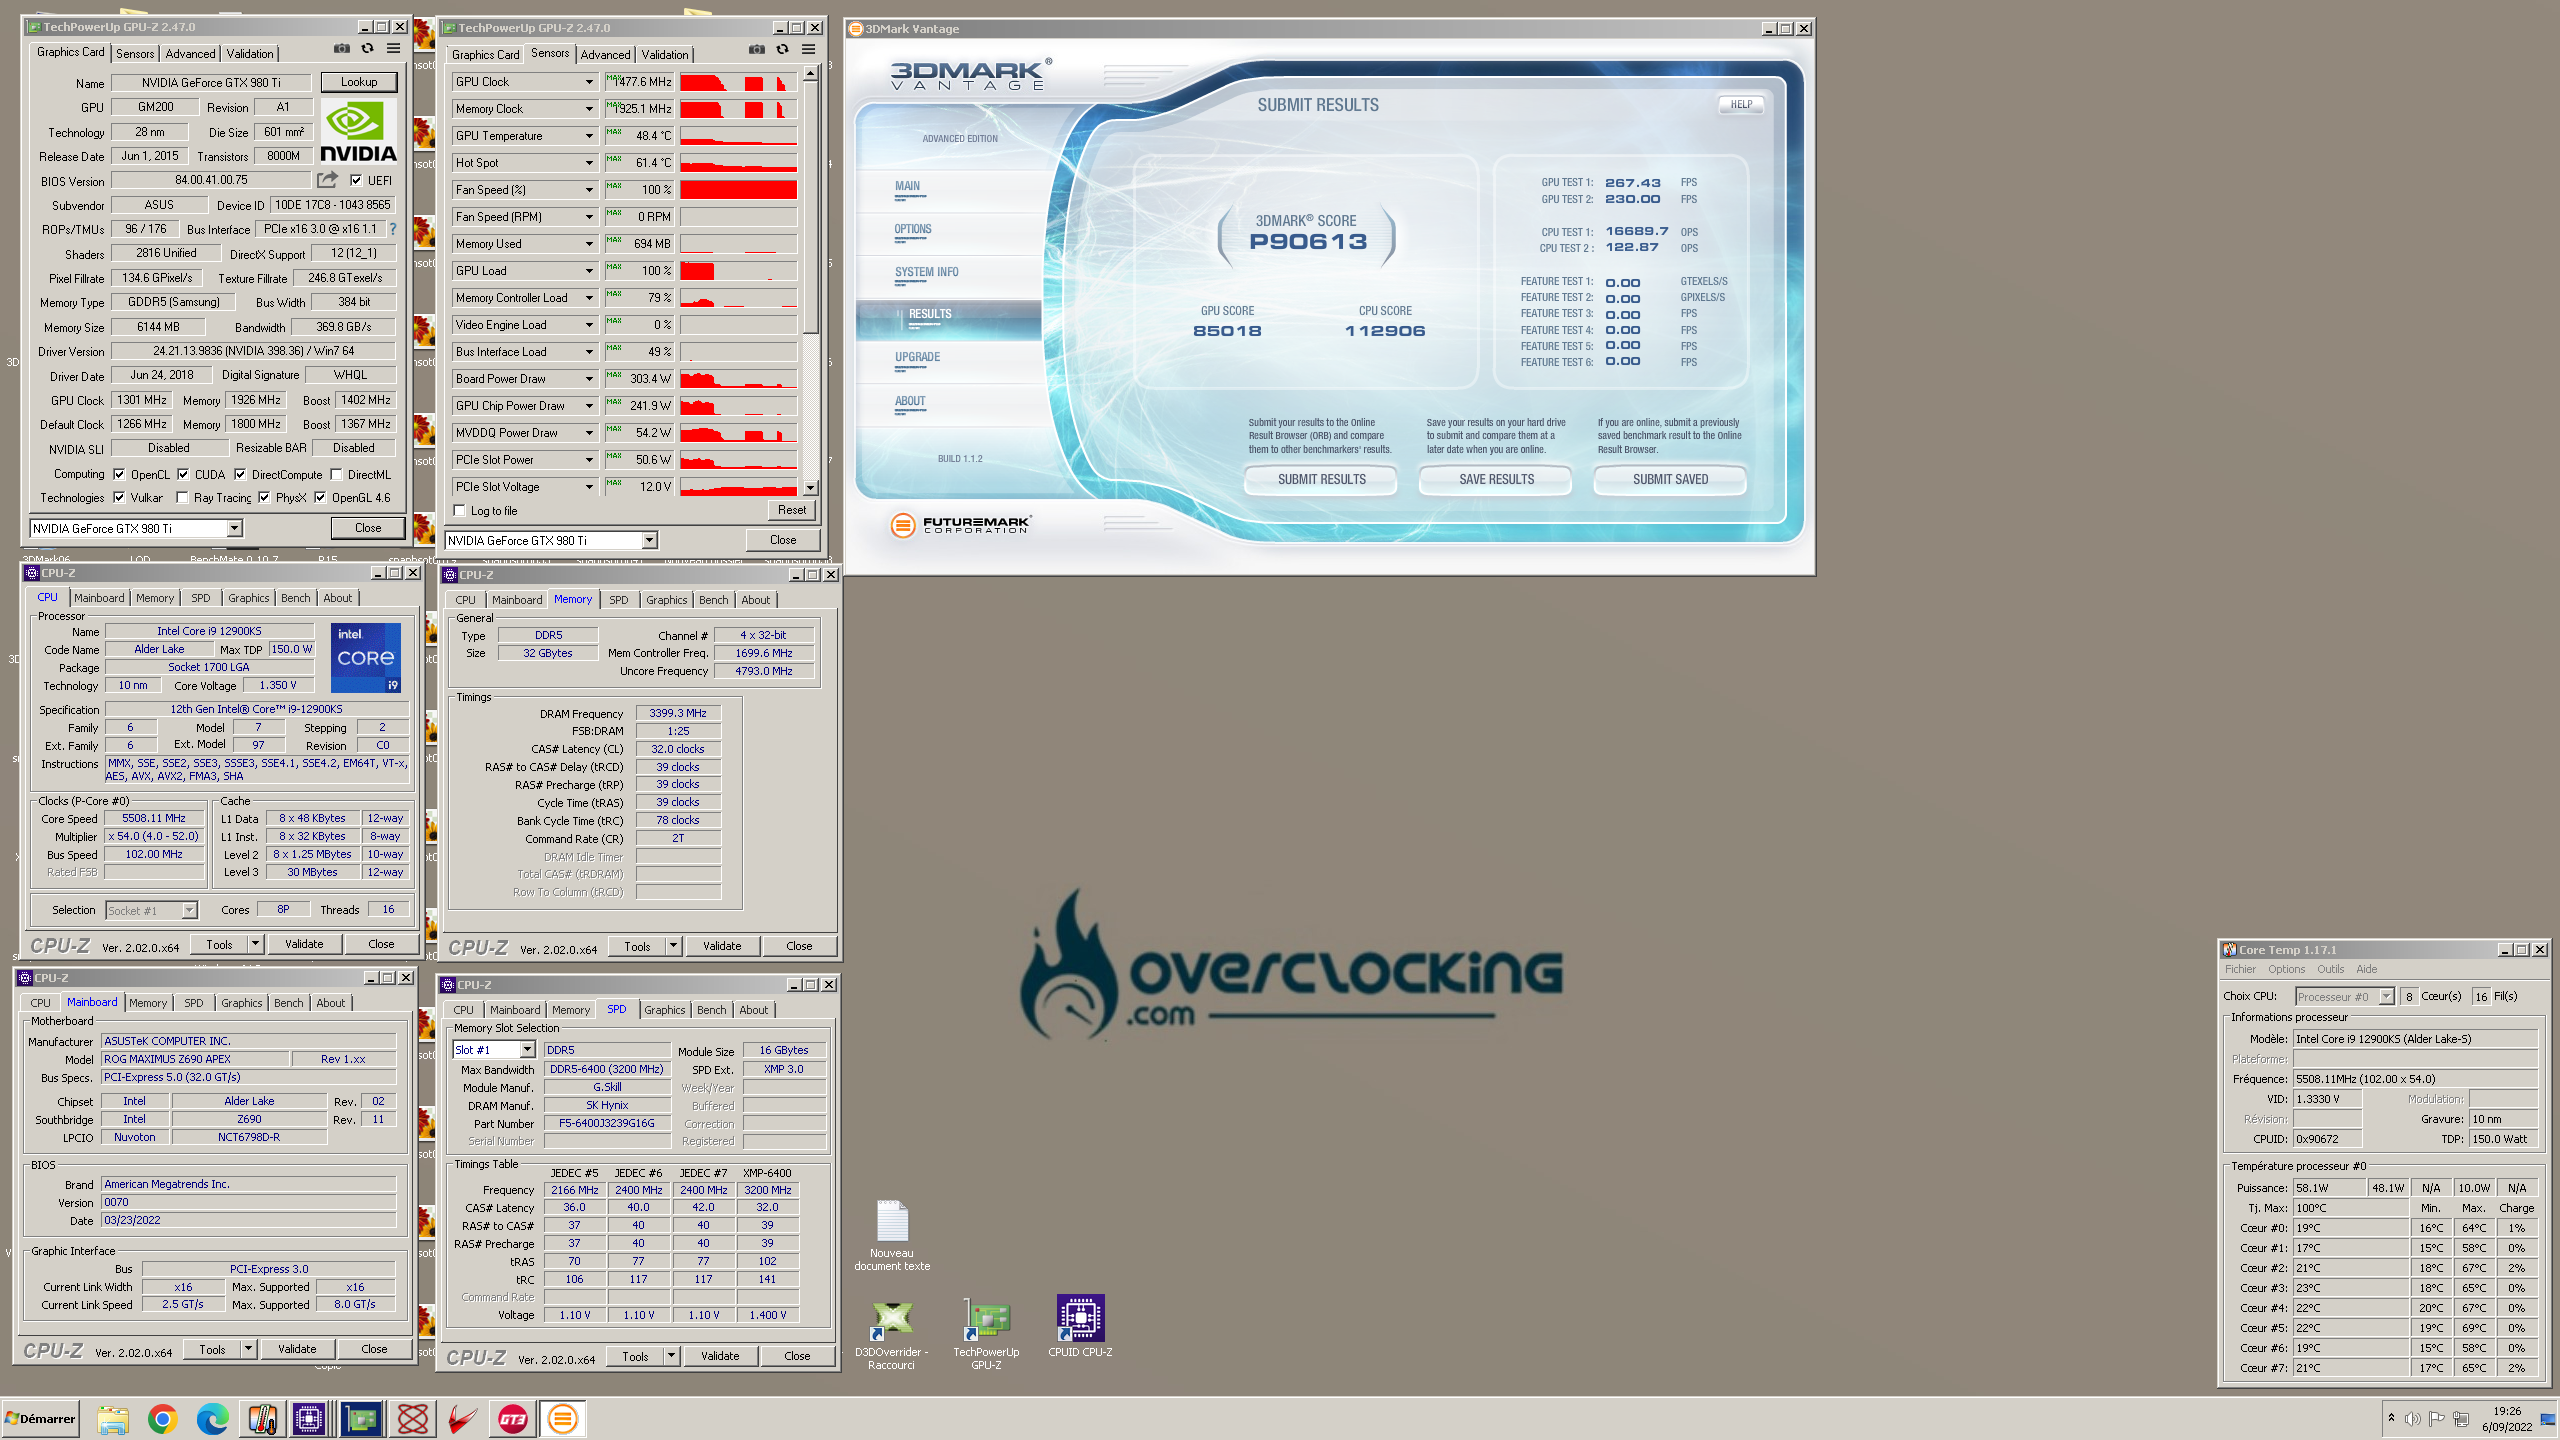Launch Microsoft Edge from the taskbar
The width and height of the screenshot is (2560, 1440).
(212, 1419)
